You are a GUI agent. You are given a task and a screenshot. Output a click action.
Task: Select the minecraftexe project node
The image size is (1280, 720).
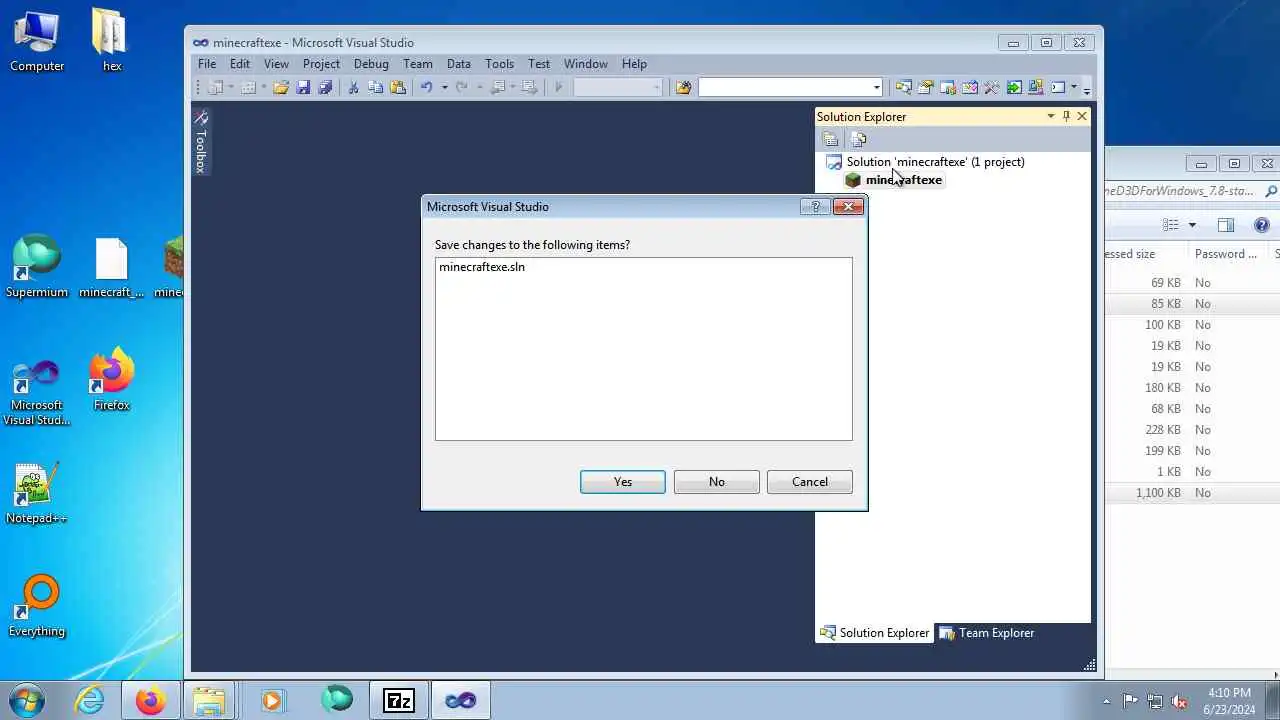[x=904, y=180]
